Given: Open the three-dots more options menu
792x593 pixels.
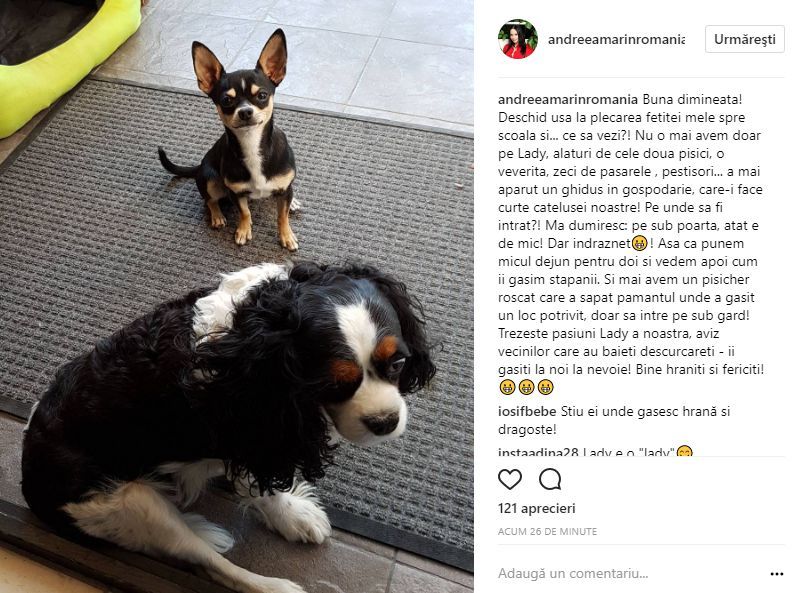Looking at the screenshot, I should click(776, 574).
